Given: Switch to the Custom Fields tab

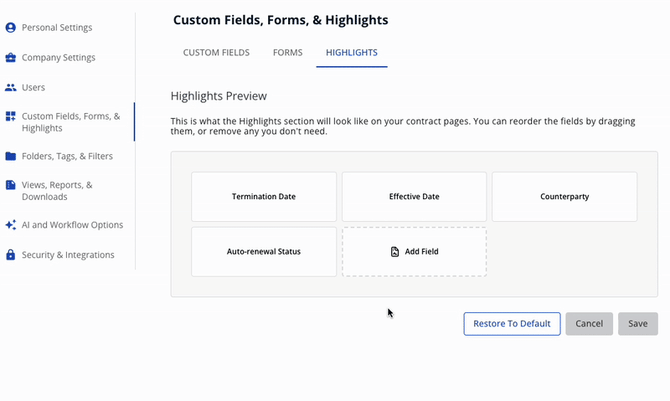Looking at the screenshot, I should pyautogui.click(x=216, y=52).
